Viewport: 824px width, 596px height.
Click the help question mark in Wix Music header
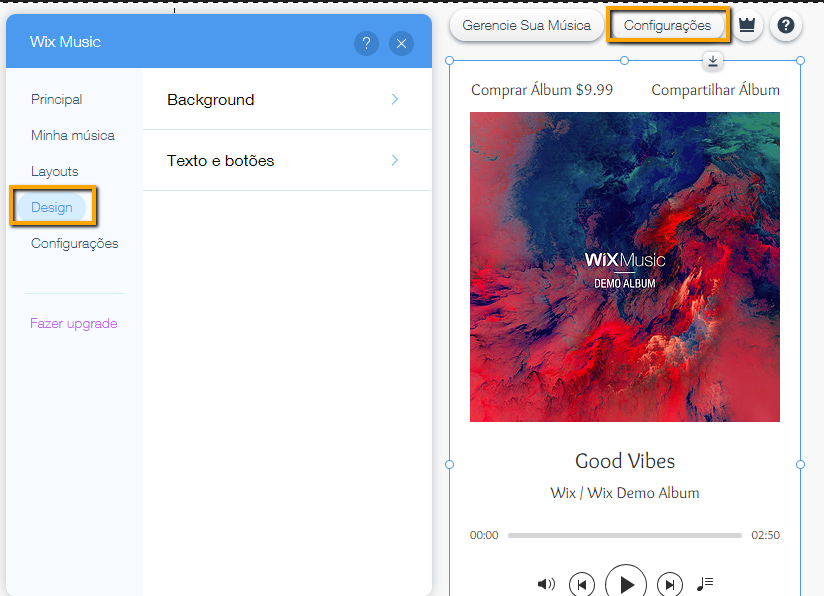[366, 43]
